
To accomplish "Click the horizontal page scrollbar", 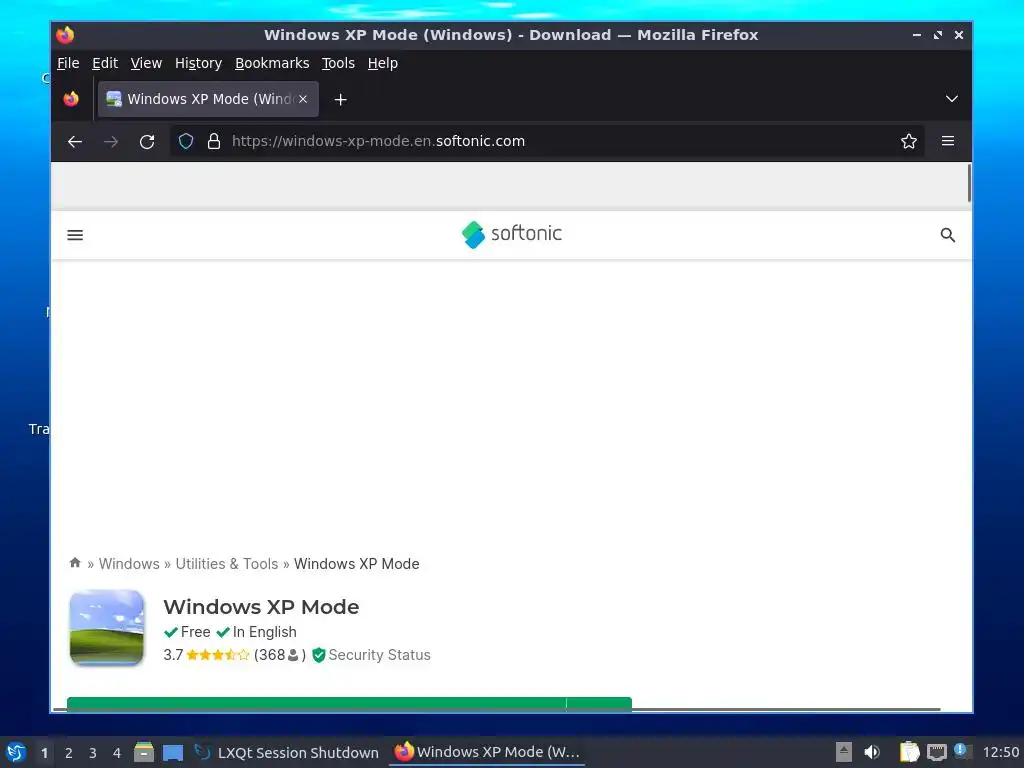I will pos(496,709).
